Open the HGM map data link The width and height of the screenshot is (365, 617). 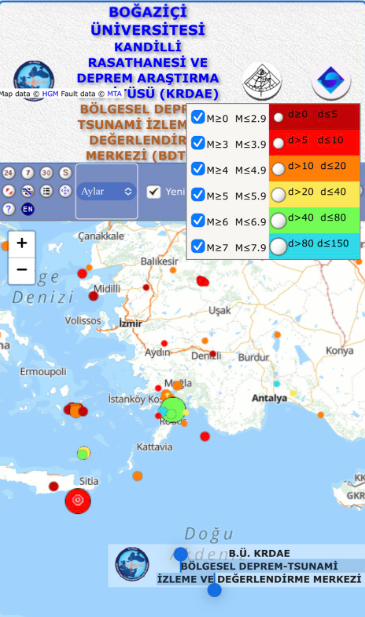(50, 94)
